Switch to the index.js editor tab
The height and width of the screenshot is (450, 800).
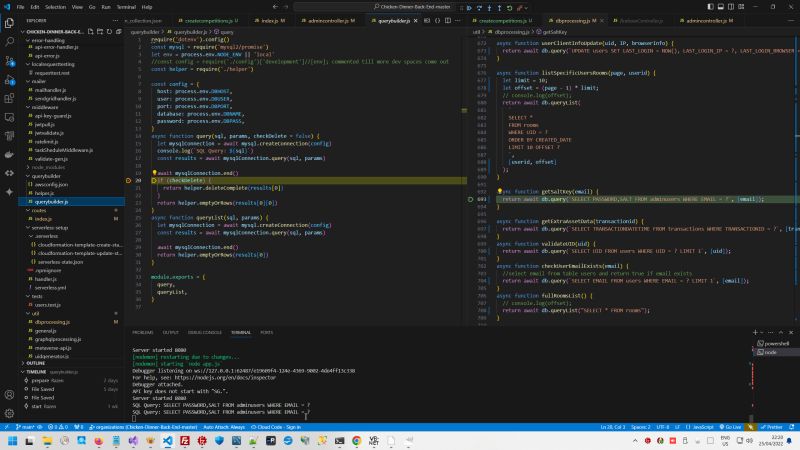click(269, 21)
